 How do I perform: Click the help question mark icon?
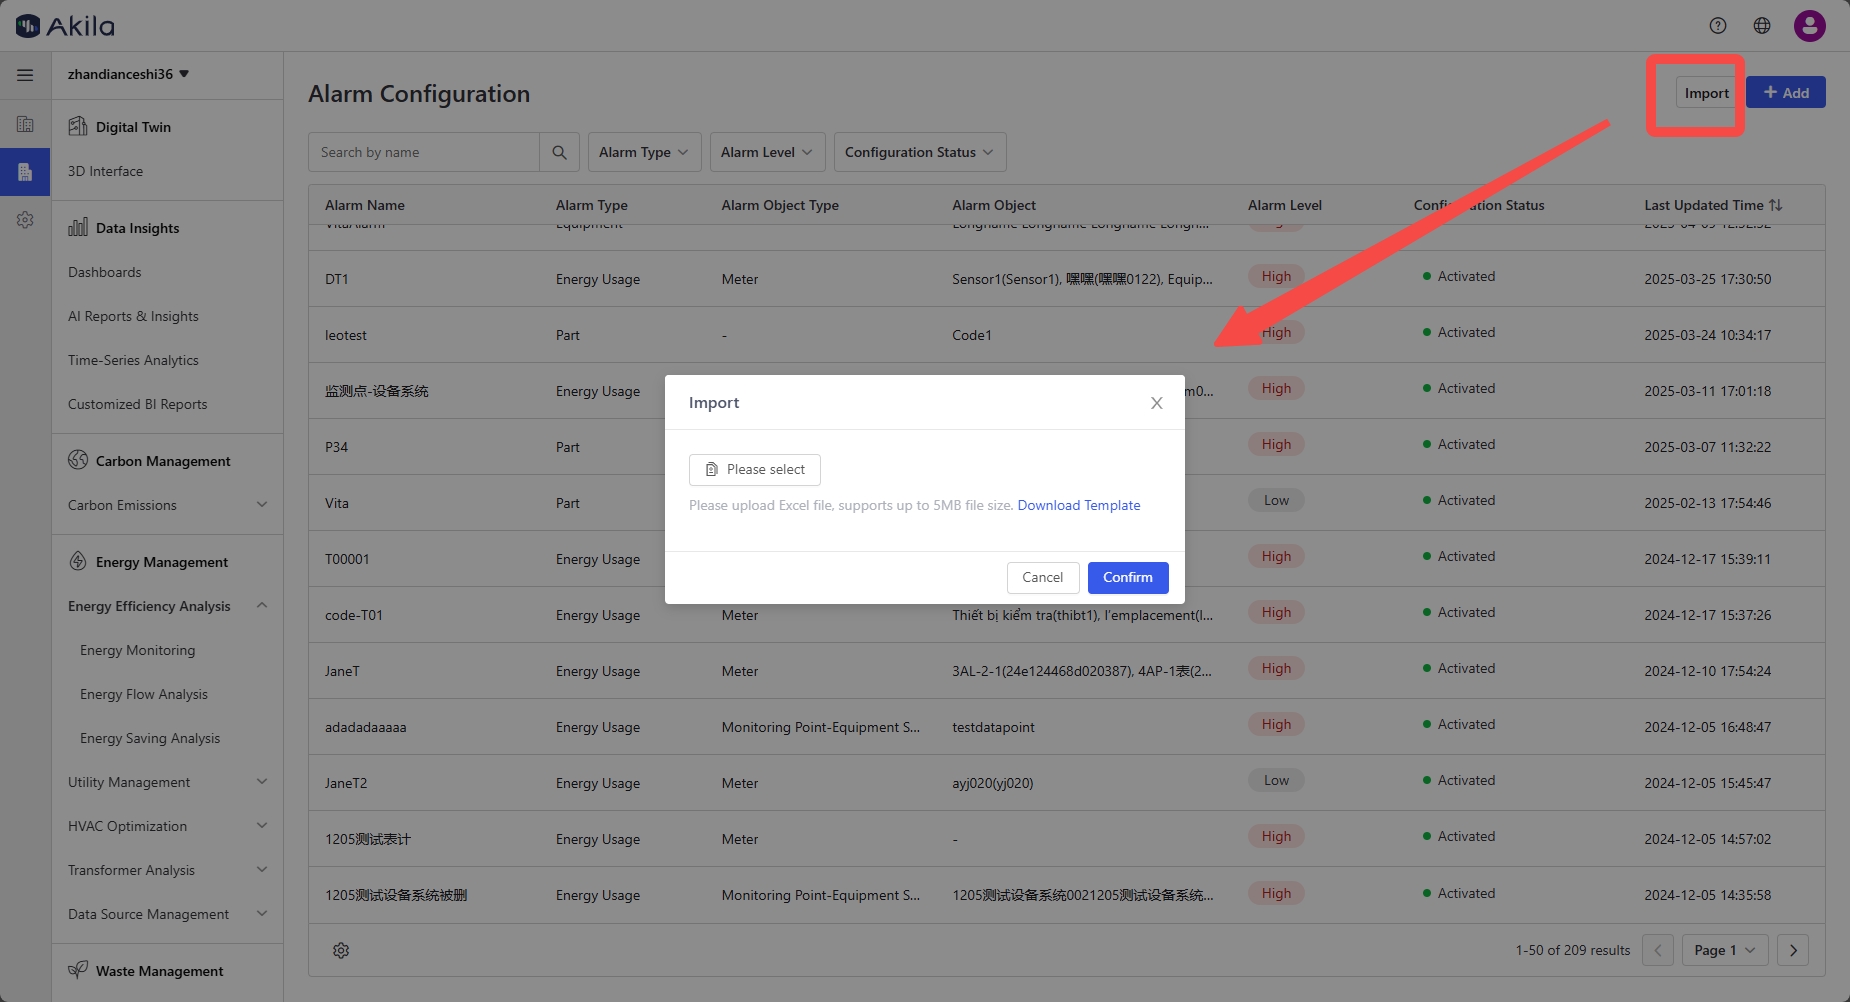pyautogui.click(x=1718, y=26)
